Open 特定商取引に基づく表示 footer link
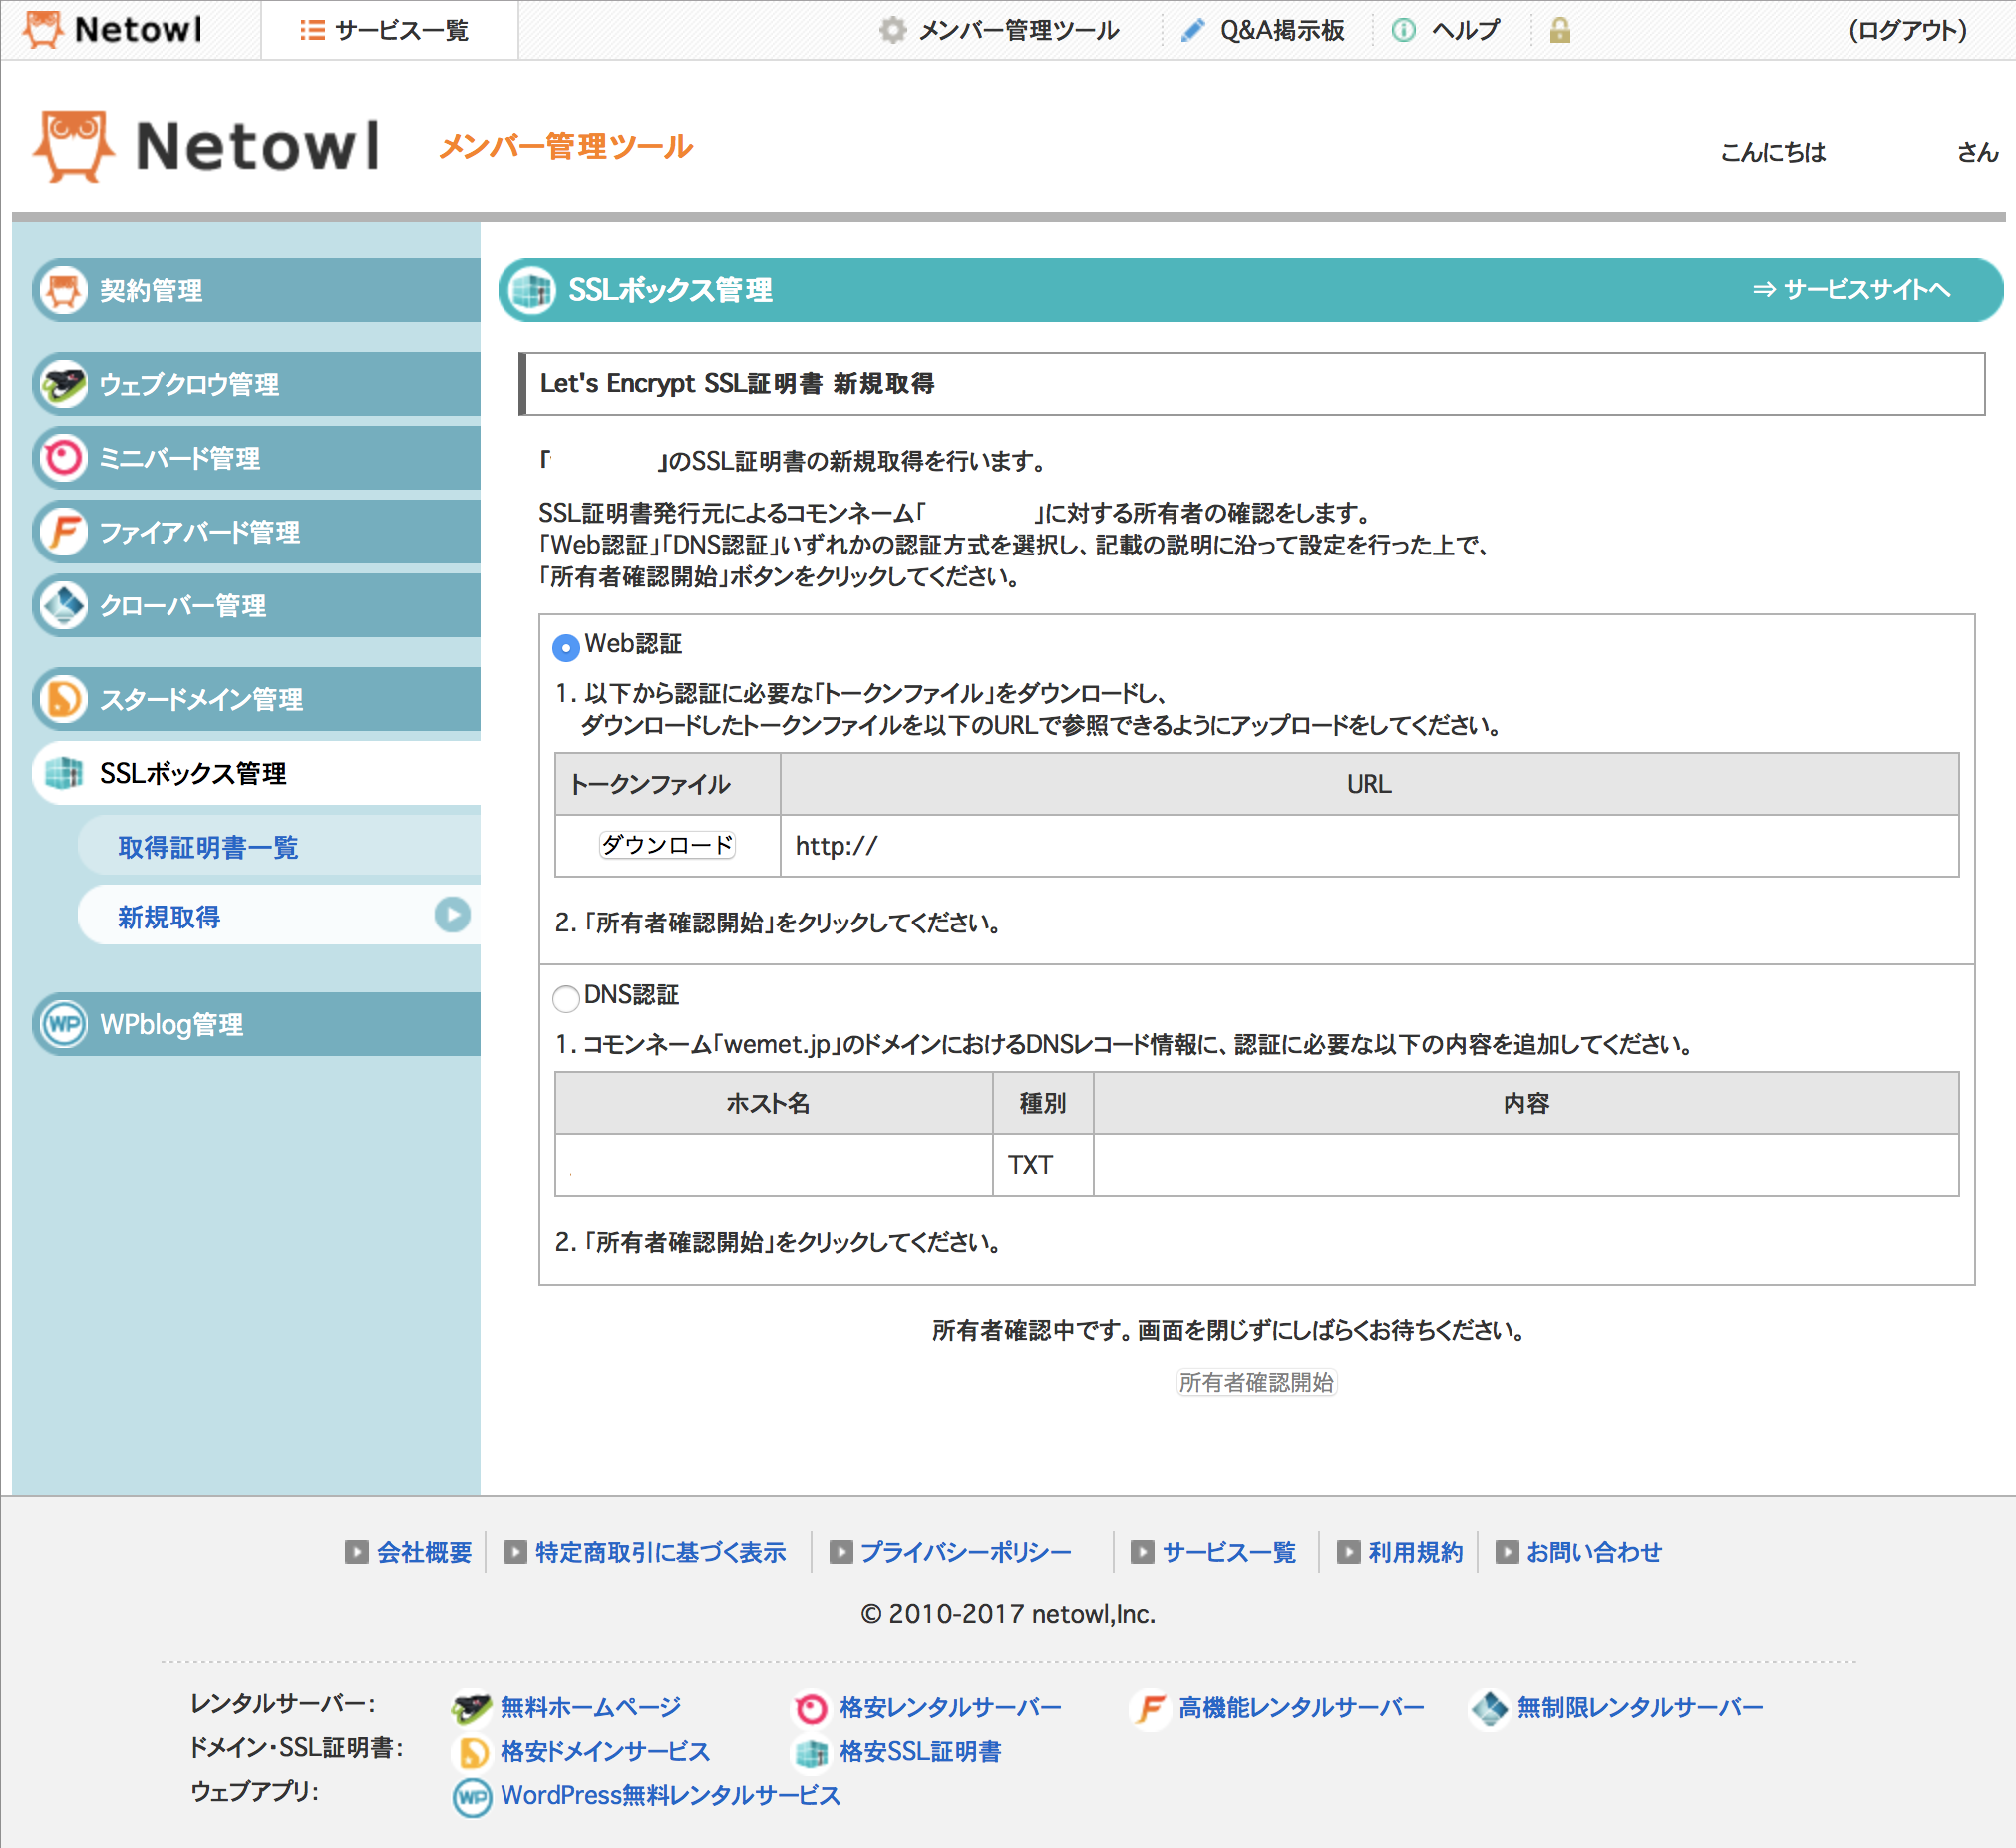 point(661,1552)
